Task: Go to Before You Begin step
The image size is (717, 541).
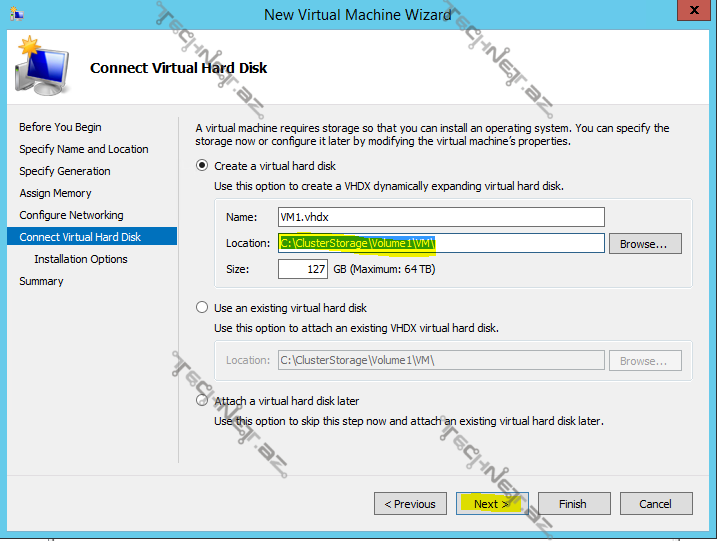Action: pos(60,127)
